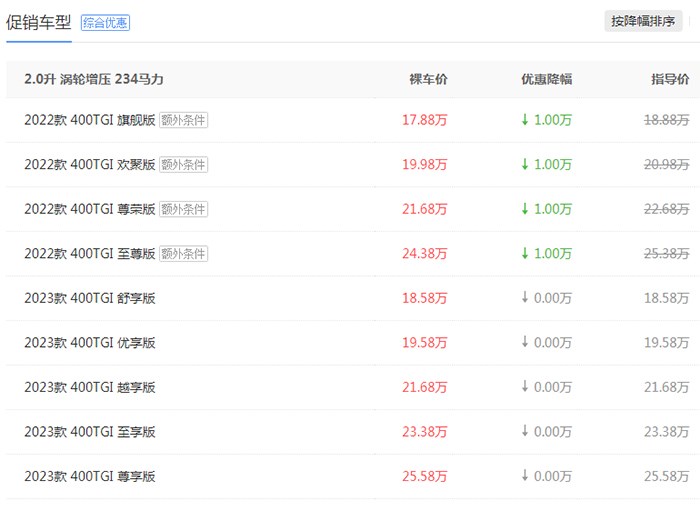This screenshot has width=700, height=511.
Task: Open 2023款 400TGI 优享版 model link
Action: pyautogui.click(x=90, y=343)
